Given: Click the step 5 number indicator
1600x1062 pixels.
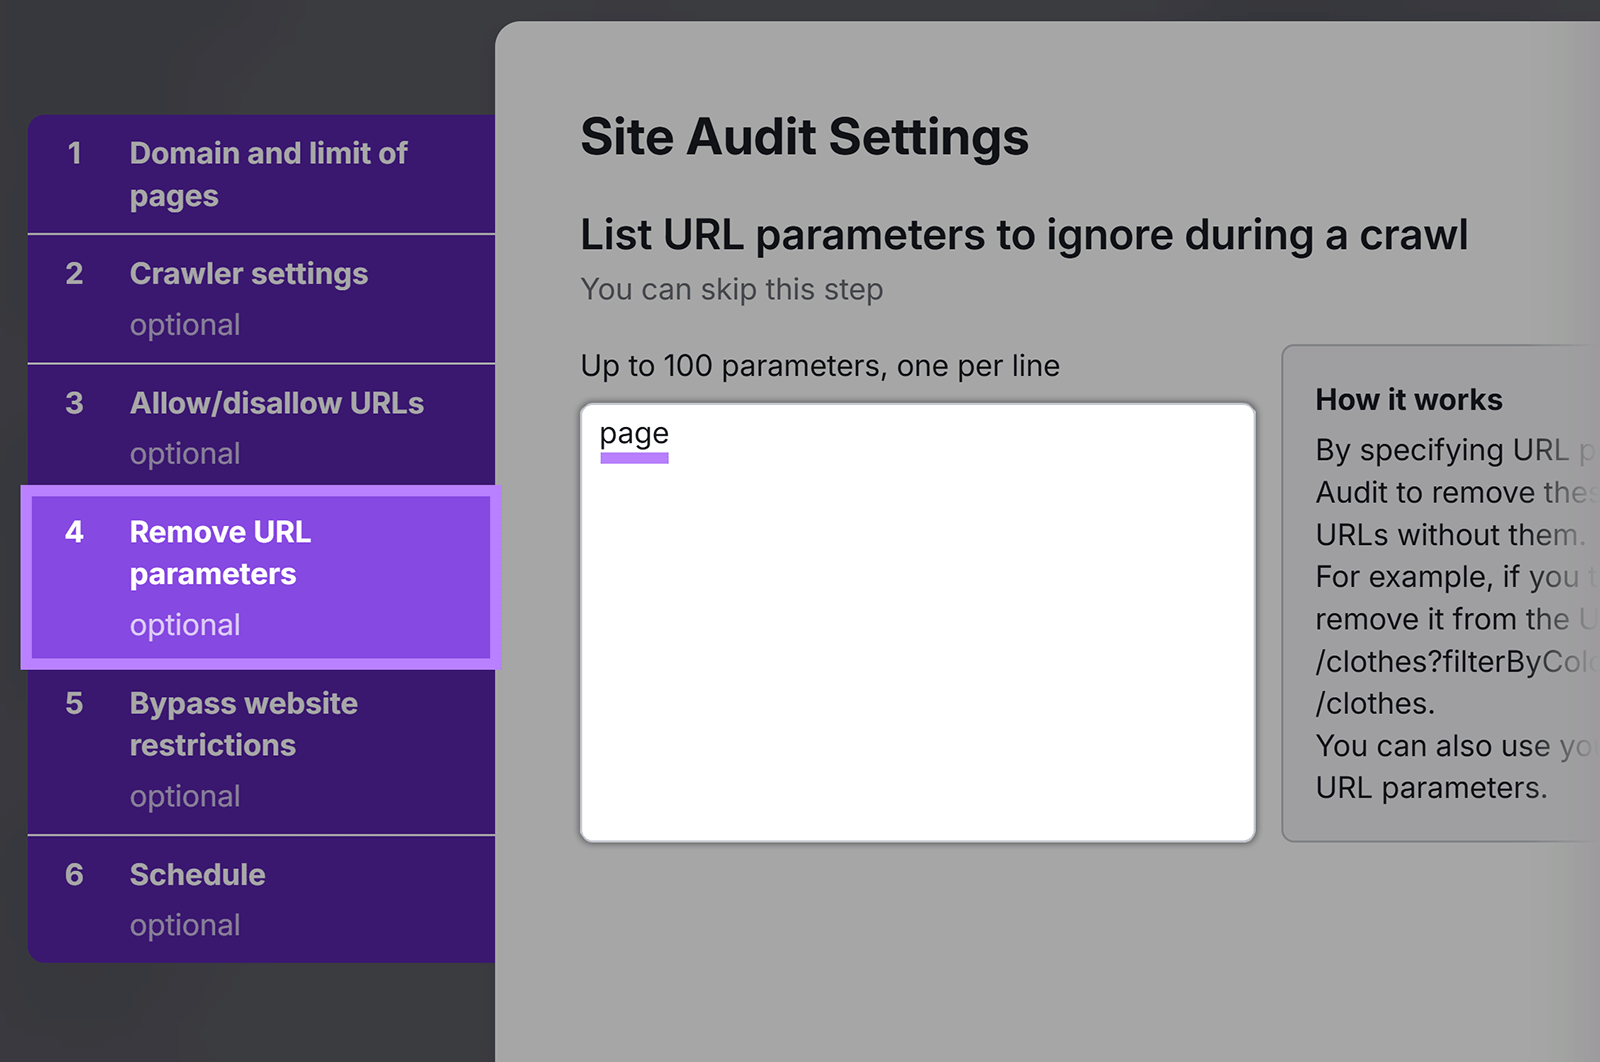Looking at the screenshot, I should point(76,703).
